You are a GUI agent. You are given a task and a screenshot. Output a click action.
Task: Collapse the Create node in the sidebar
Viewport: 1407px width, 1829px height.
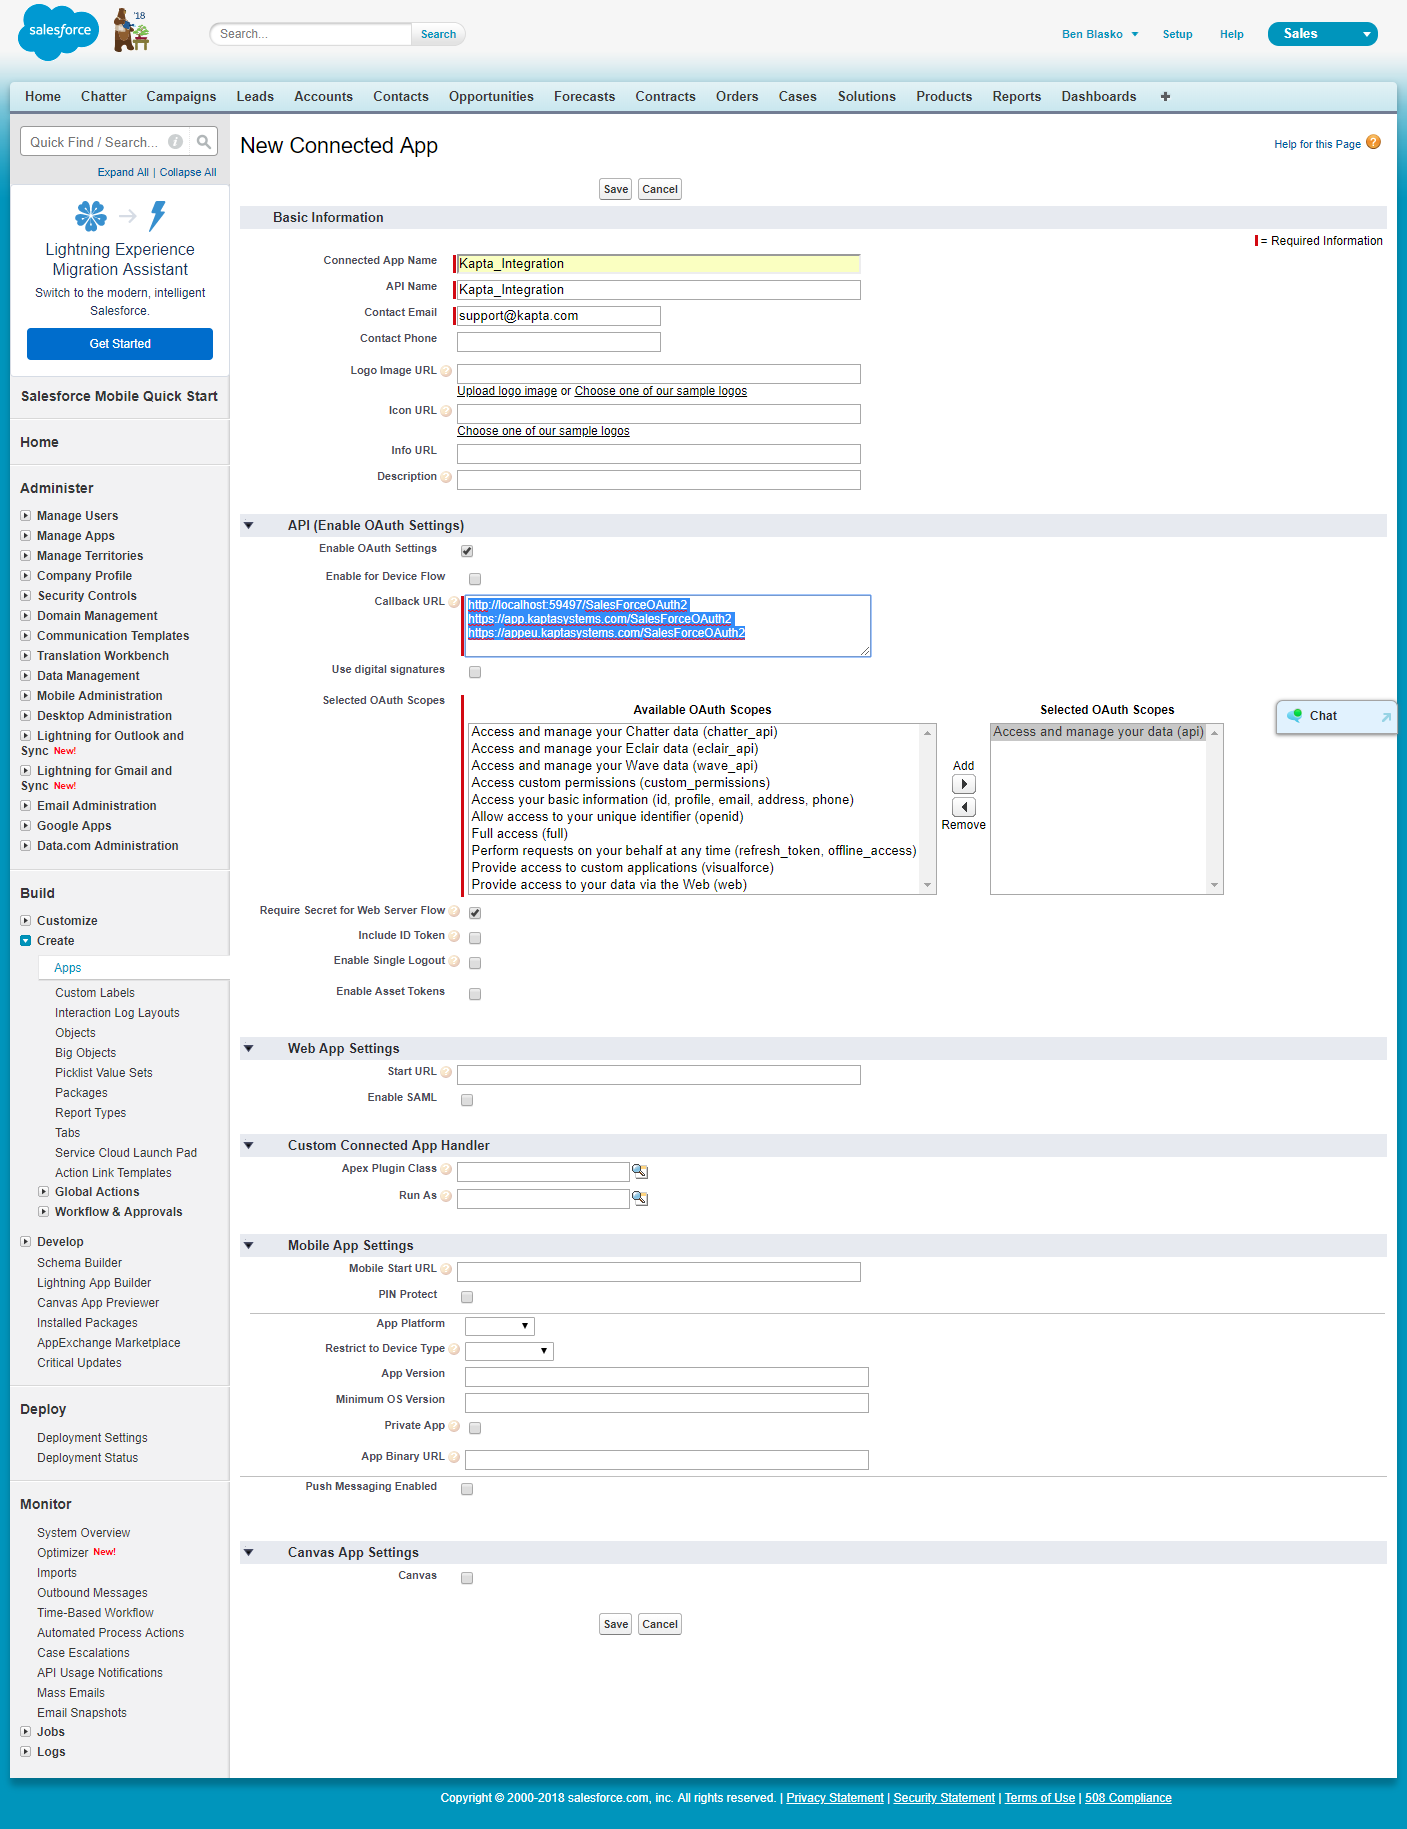pyautogui.click(x=26, y=941)
